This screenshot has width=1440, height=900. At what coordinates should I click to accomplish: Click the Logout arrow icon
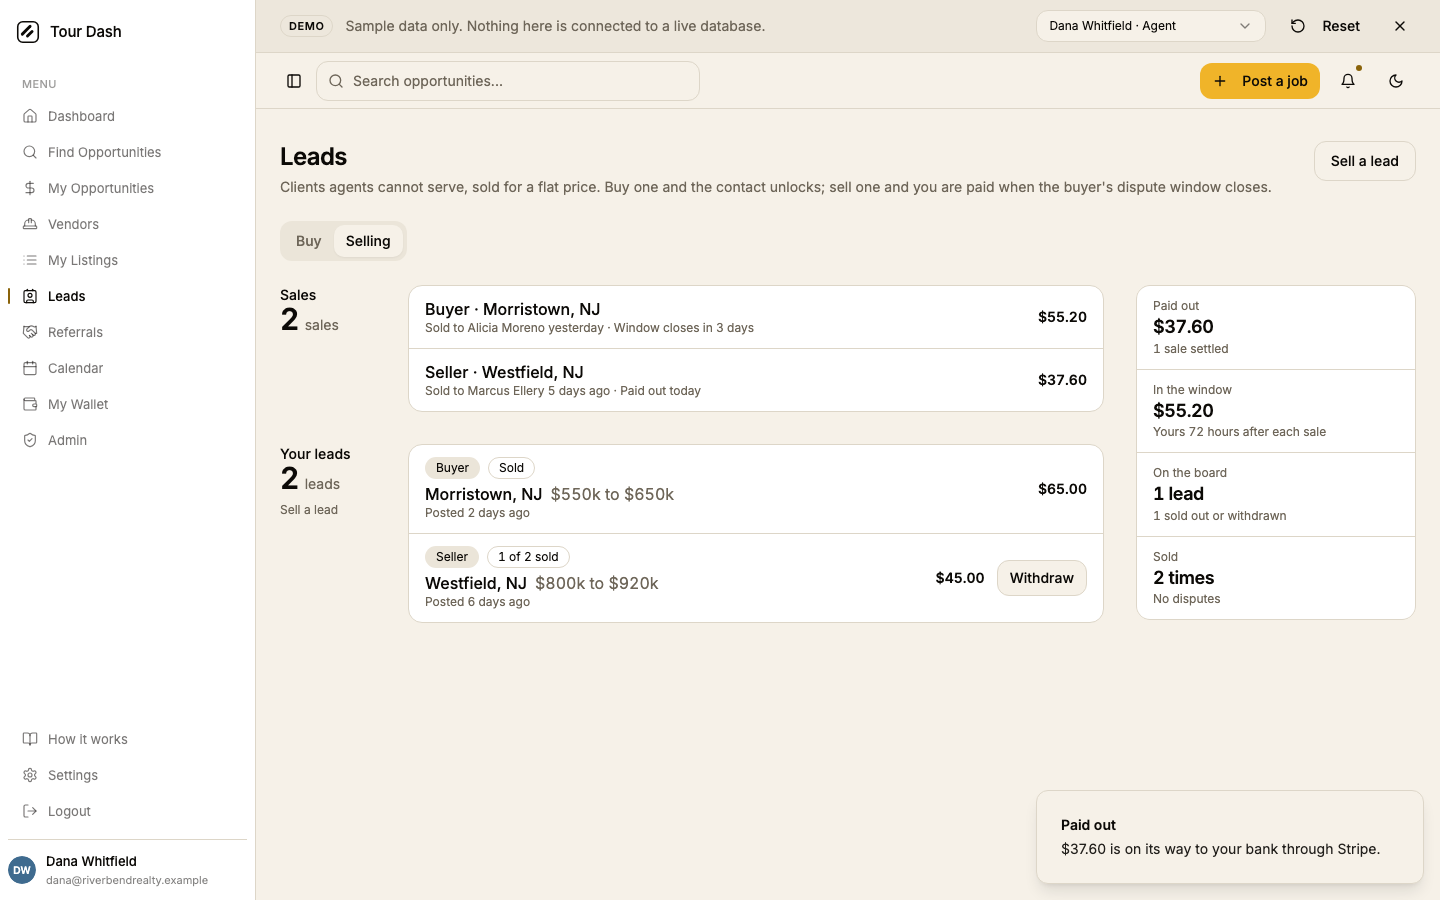pyautogui.click(x=30, y=811)
